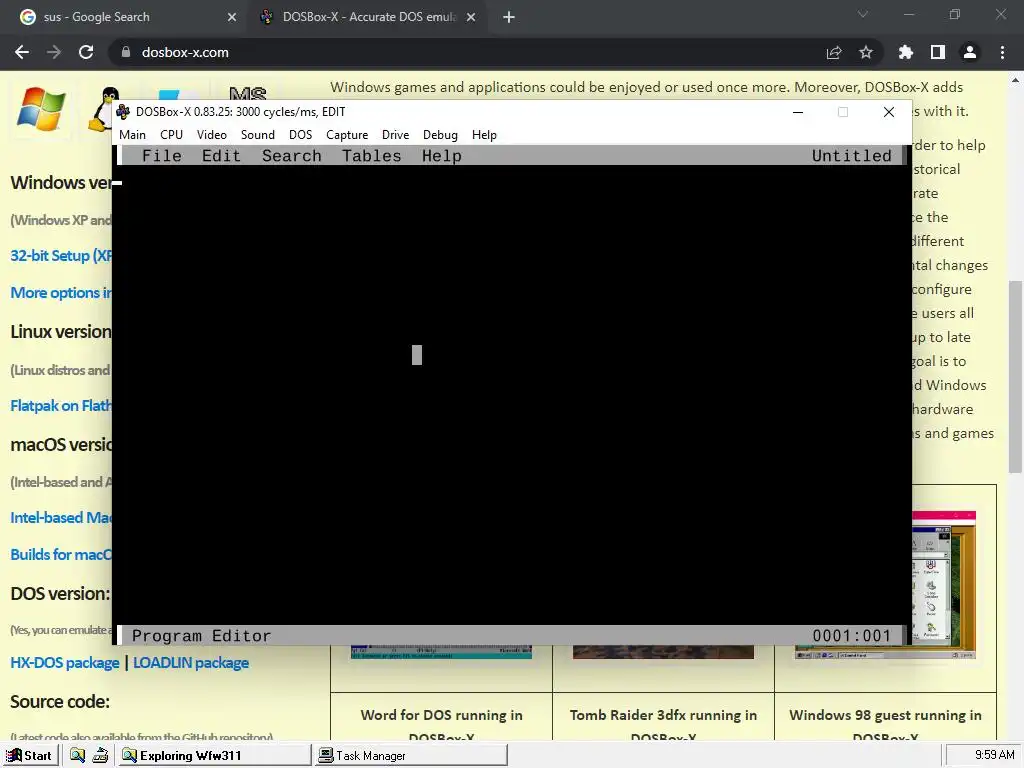
Task: Open the editor's Edit menu
Action: click(221, 155)
